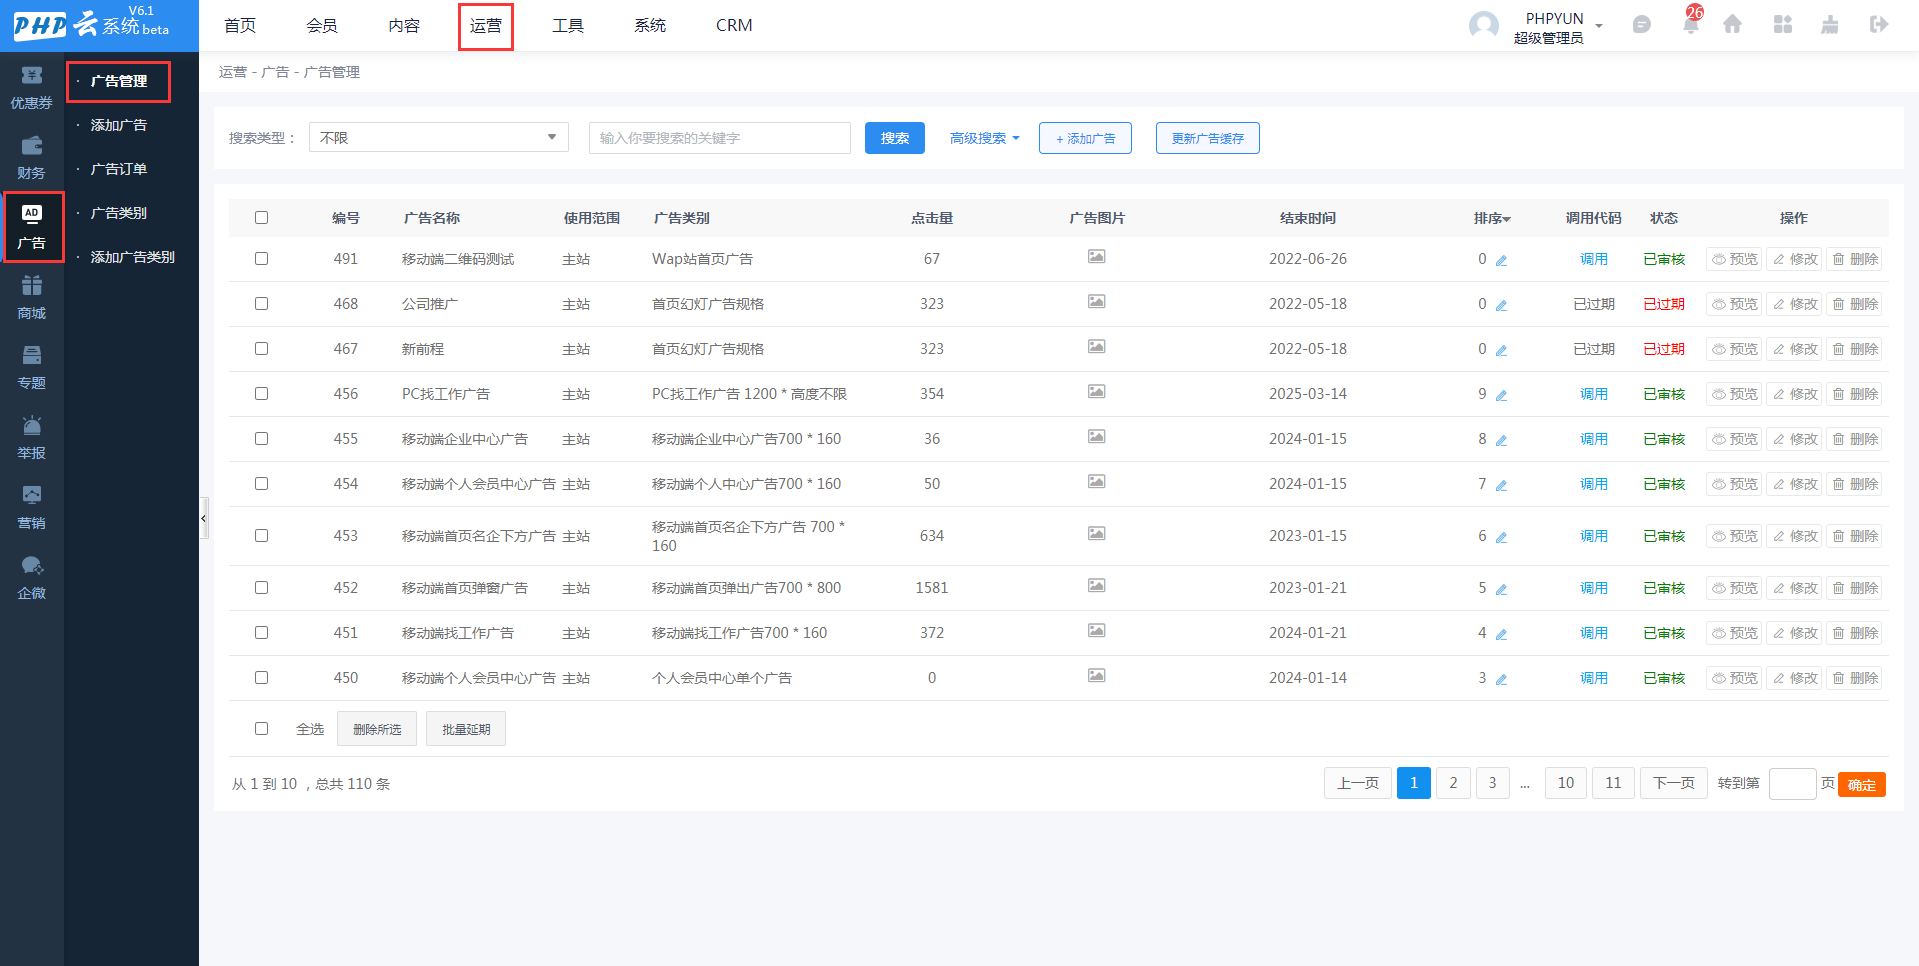Click 修改 for ad 452
Viewport: 1919px width, 966px height.
click(1794, 588)
